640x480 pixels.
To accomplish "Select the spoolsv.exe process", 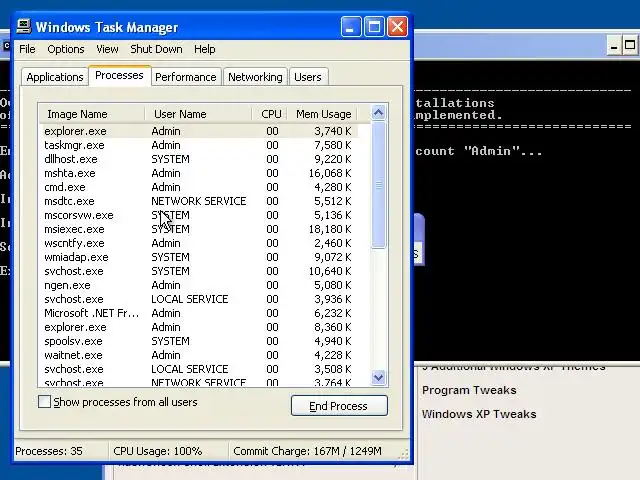I will [x=199, y=341].
